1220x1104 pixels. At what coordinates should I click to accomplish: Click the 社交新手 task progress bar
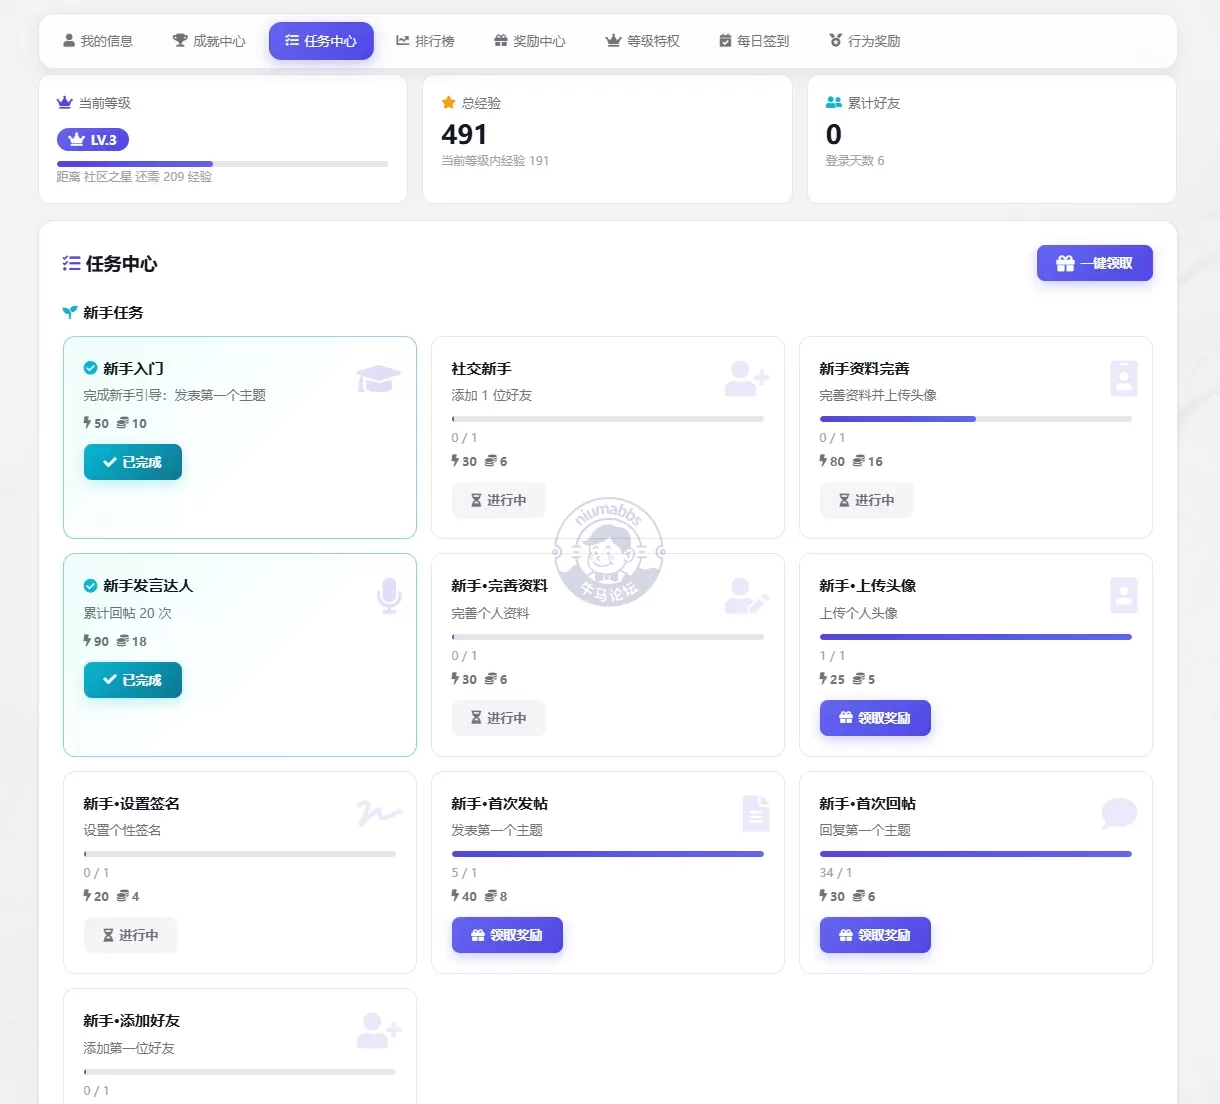pyautogui.click(x=608, y=419)
